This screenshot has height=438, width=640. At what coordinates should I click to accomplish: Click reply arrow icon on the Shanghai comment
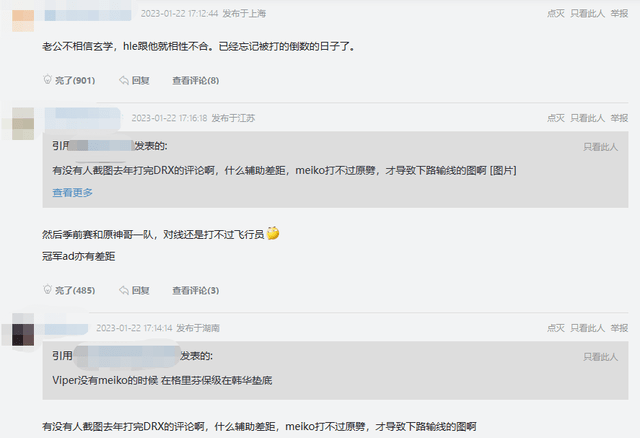[124, 80]
